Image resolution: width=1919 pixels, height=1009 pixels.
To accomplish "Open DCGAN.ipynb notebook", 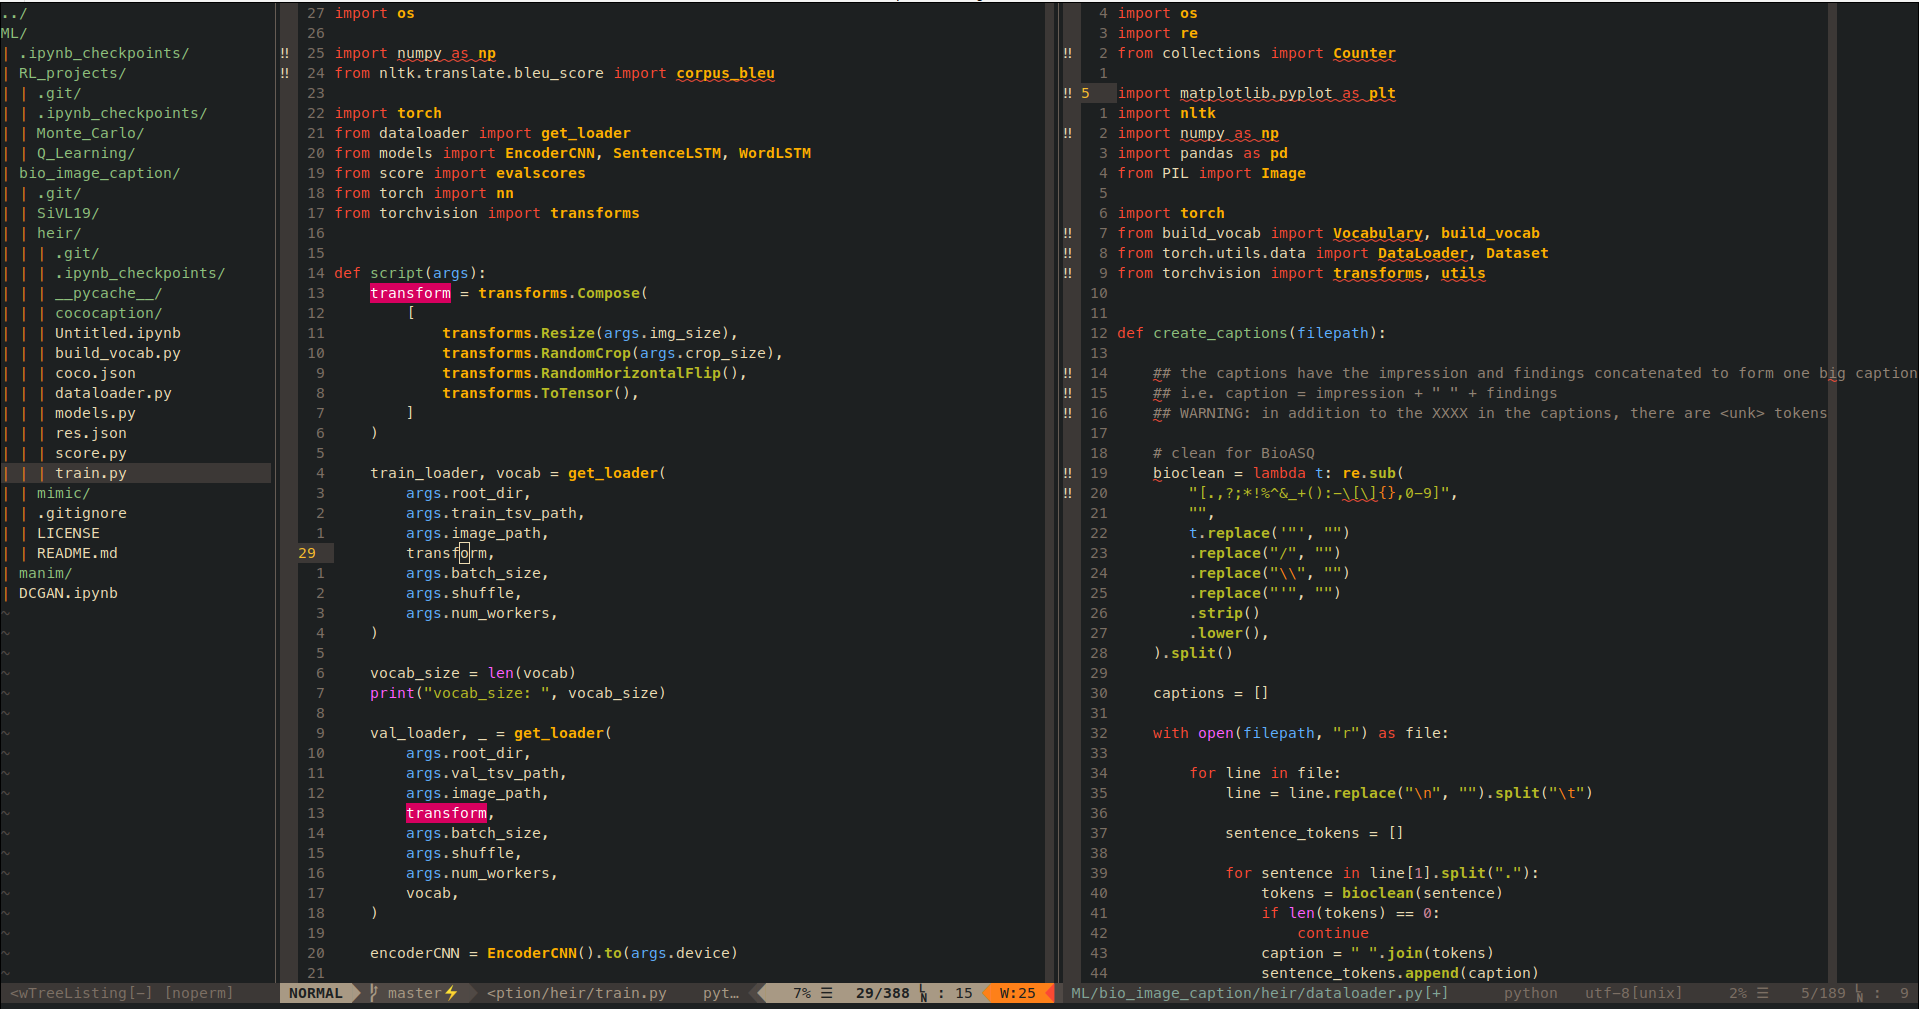I will 68,593.
